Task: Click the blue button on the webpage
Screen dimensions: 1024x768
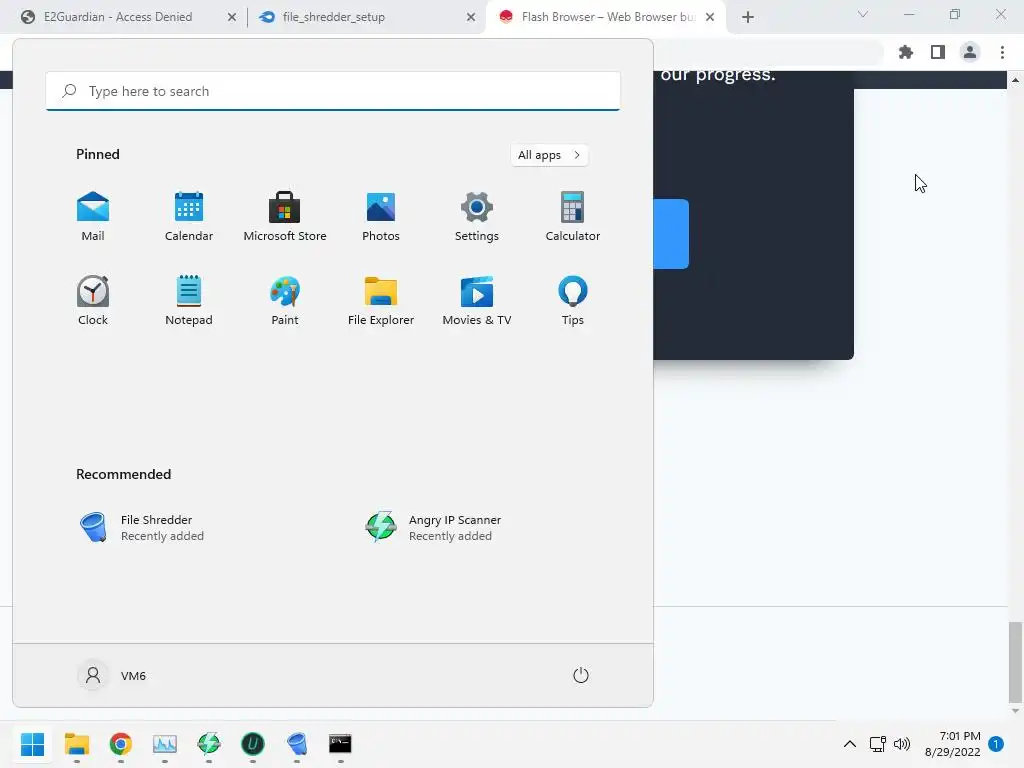Action: (671, 234)
